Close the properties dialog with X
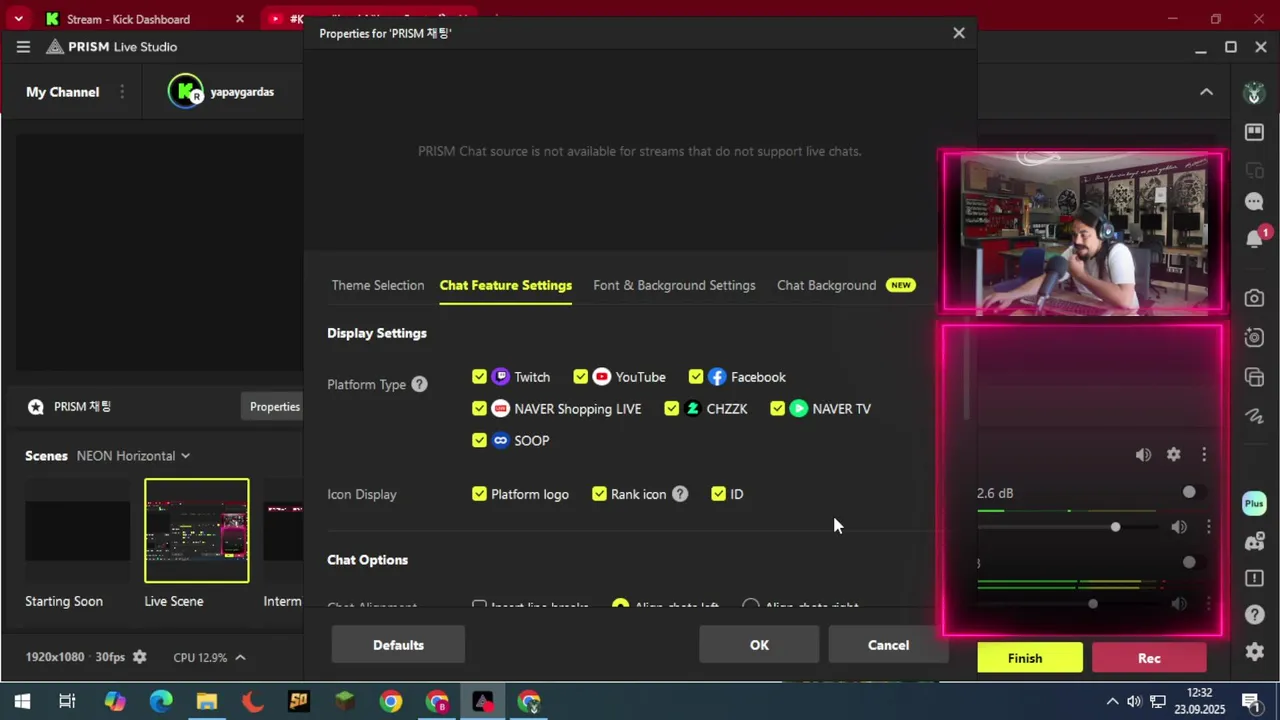Screen dimensions: 1280x720 pyautogui.click(x=959, y=33)
